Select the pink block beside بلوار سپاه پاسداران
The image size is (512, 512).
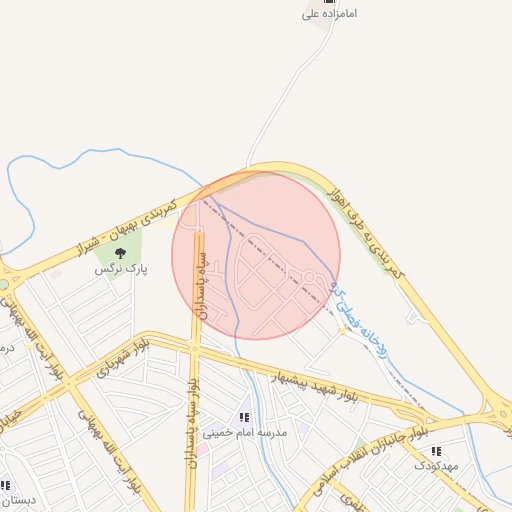pyautogui.click(x=202, y=450)
